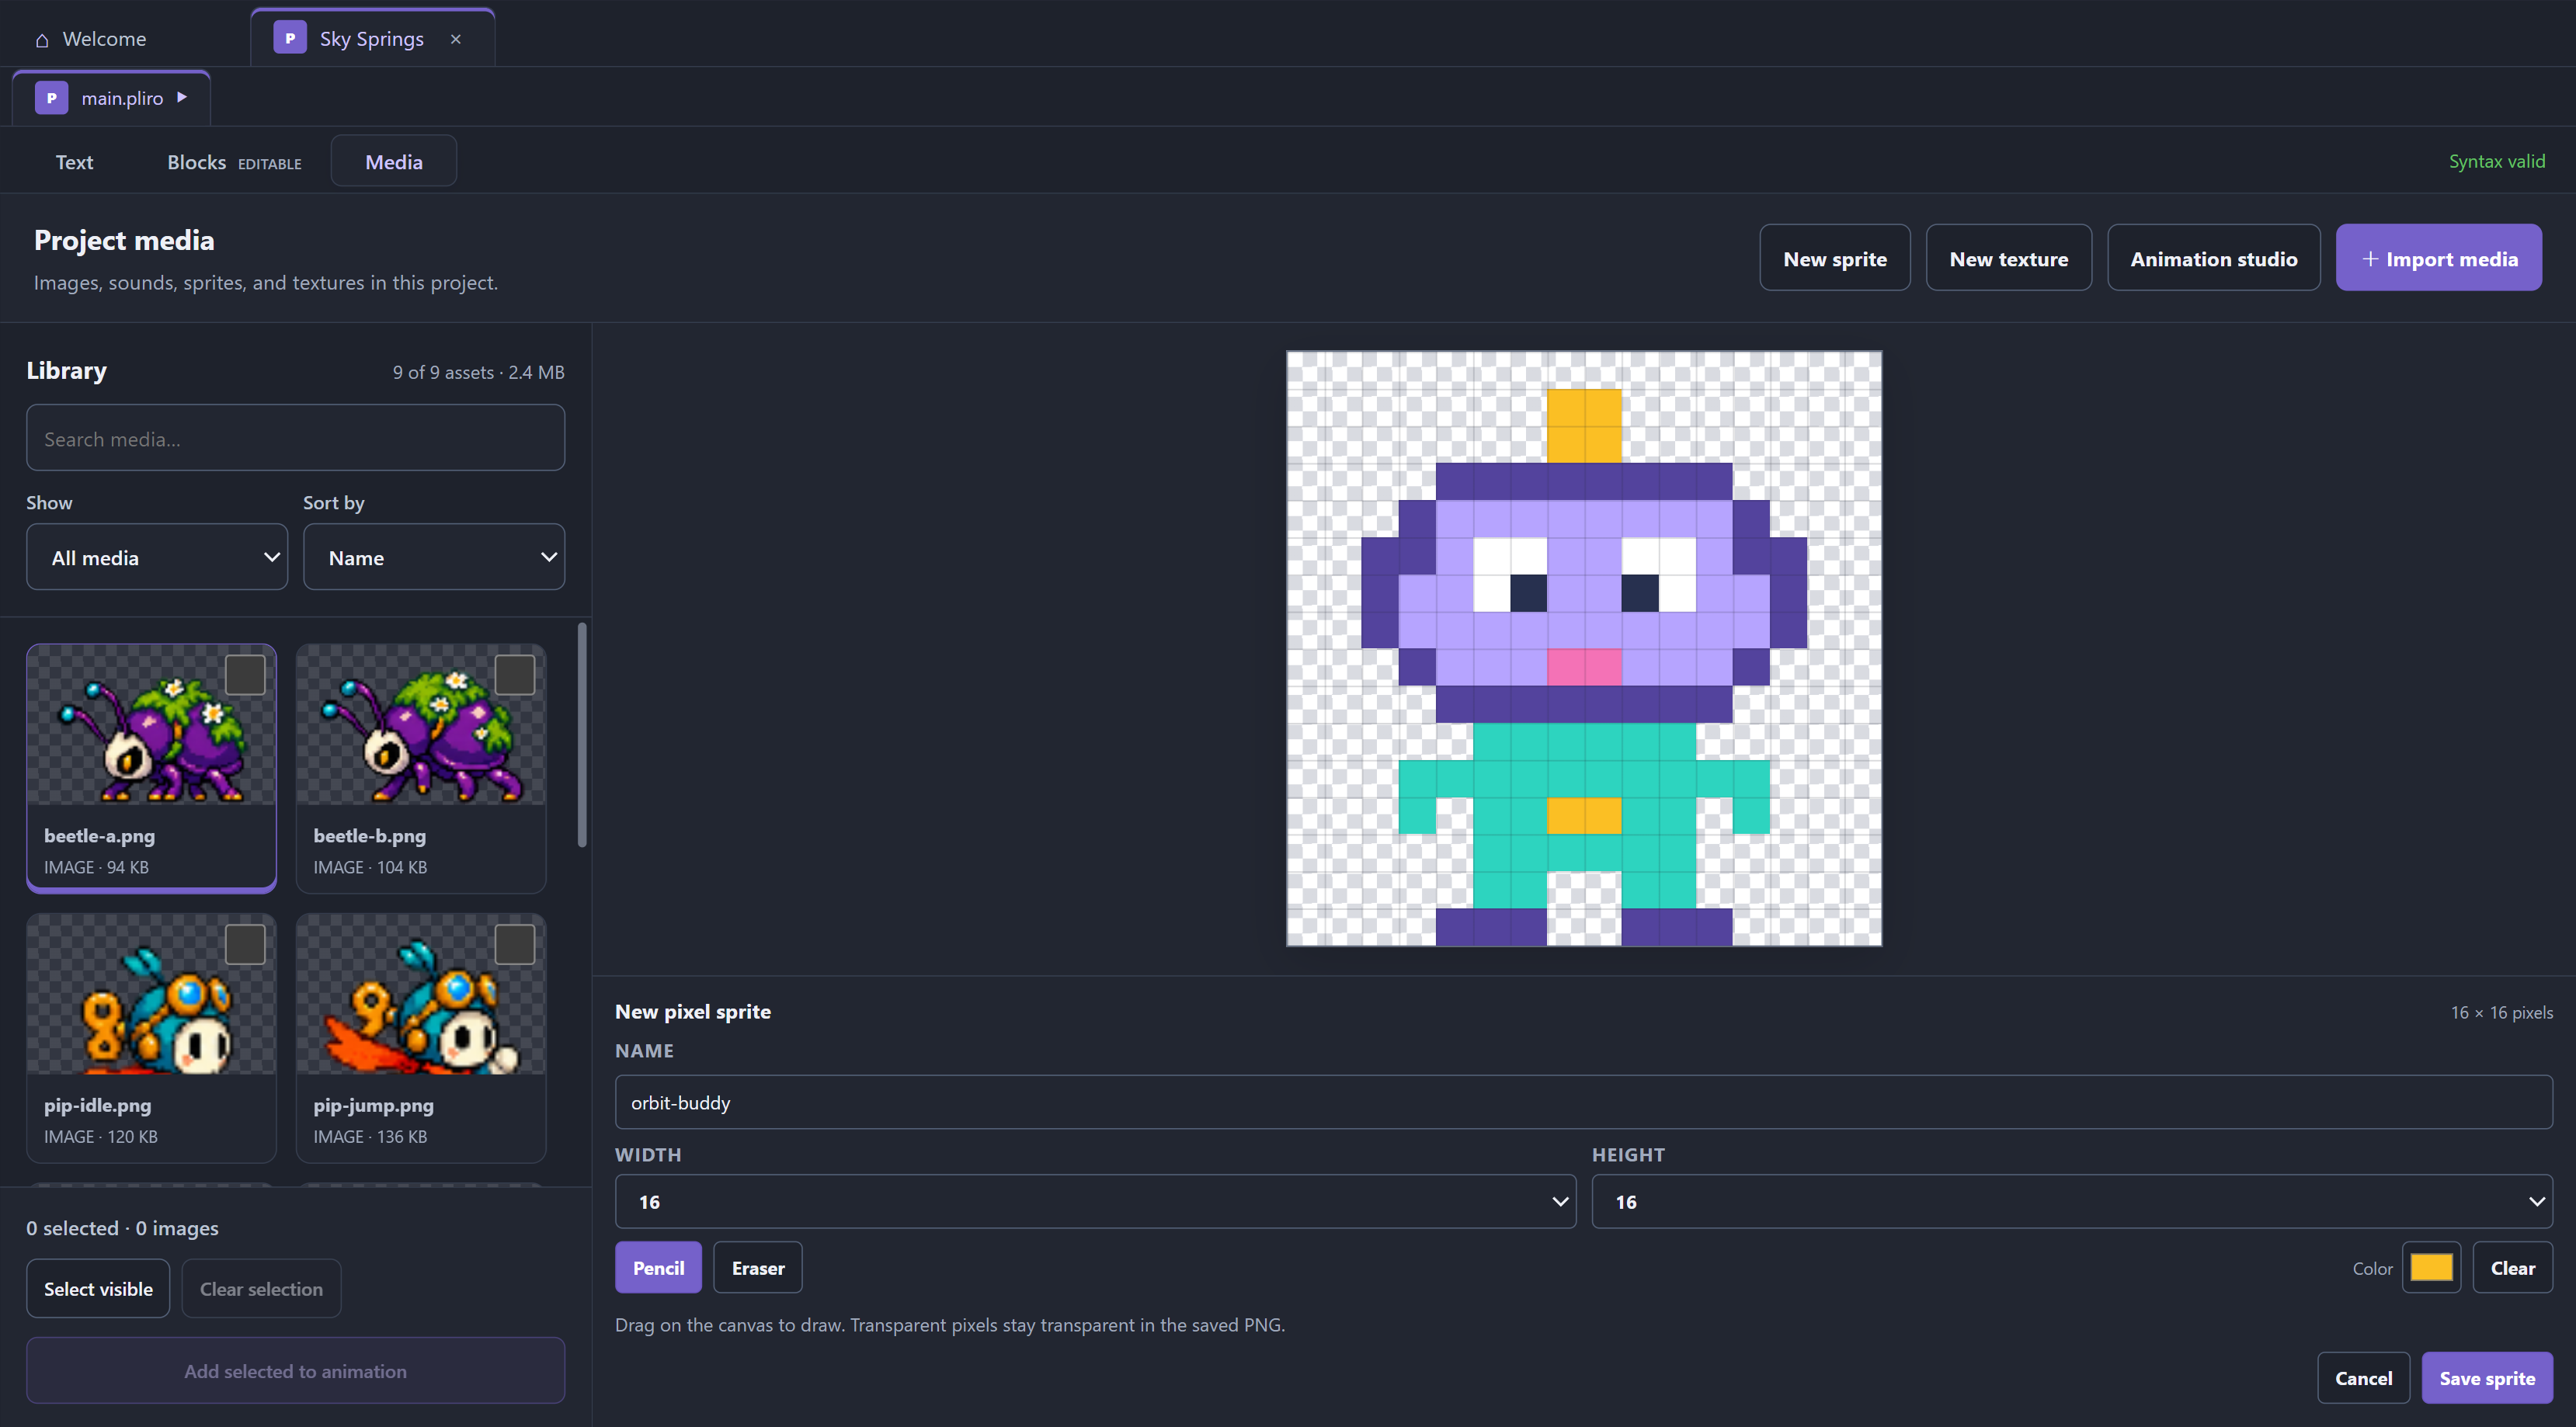Click the run arrow next to main.pliro

click(182, 97)
